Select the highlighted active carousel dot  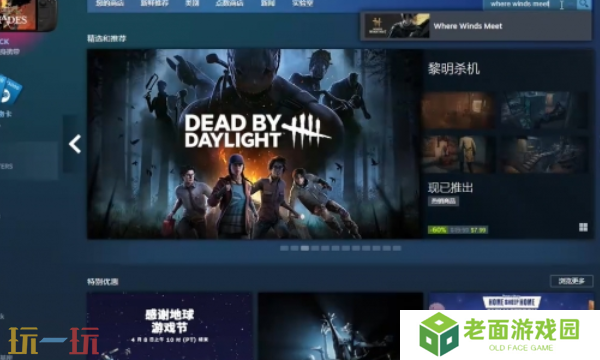pos(305,248)
